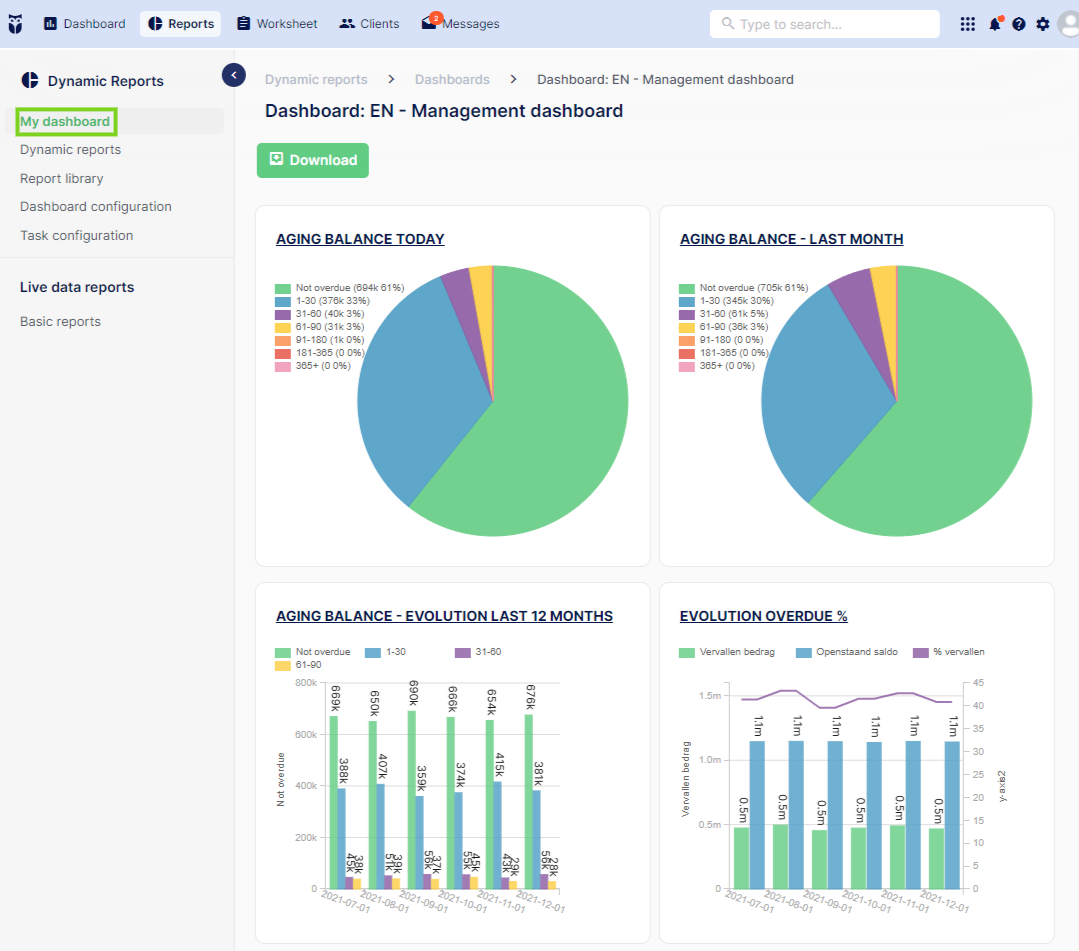Go to the Clients tab
Image resolution: width=1079 pixels, height=951 pixels.
point(370,23)
